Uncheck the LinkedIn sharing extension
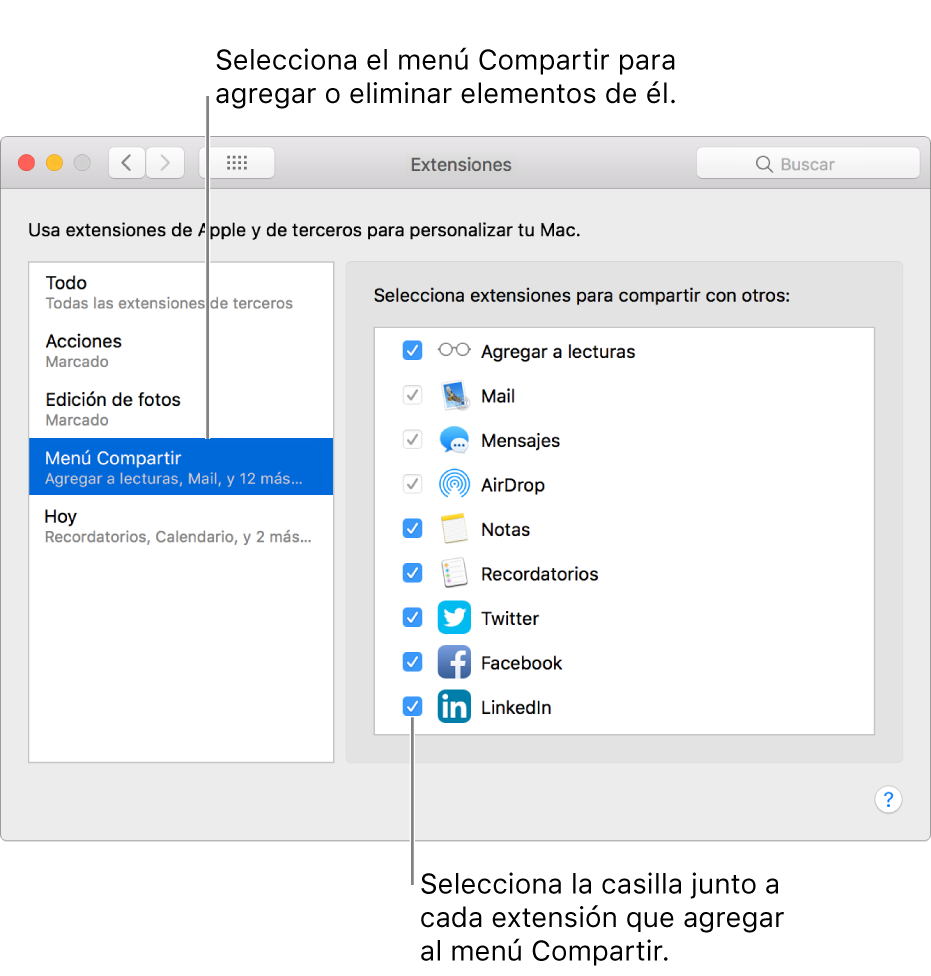The width and height of the screenshot is (931, 976). click(x=412, y=706)
